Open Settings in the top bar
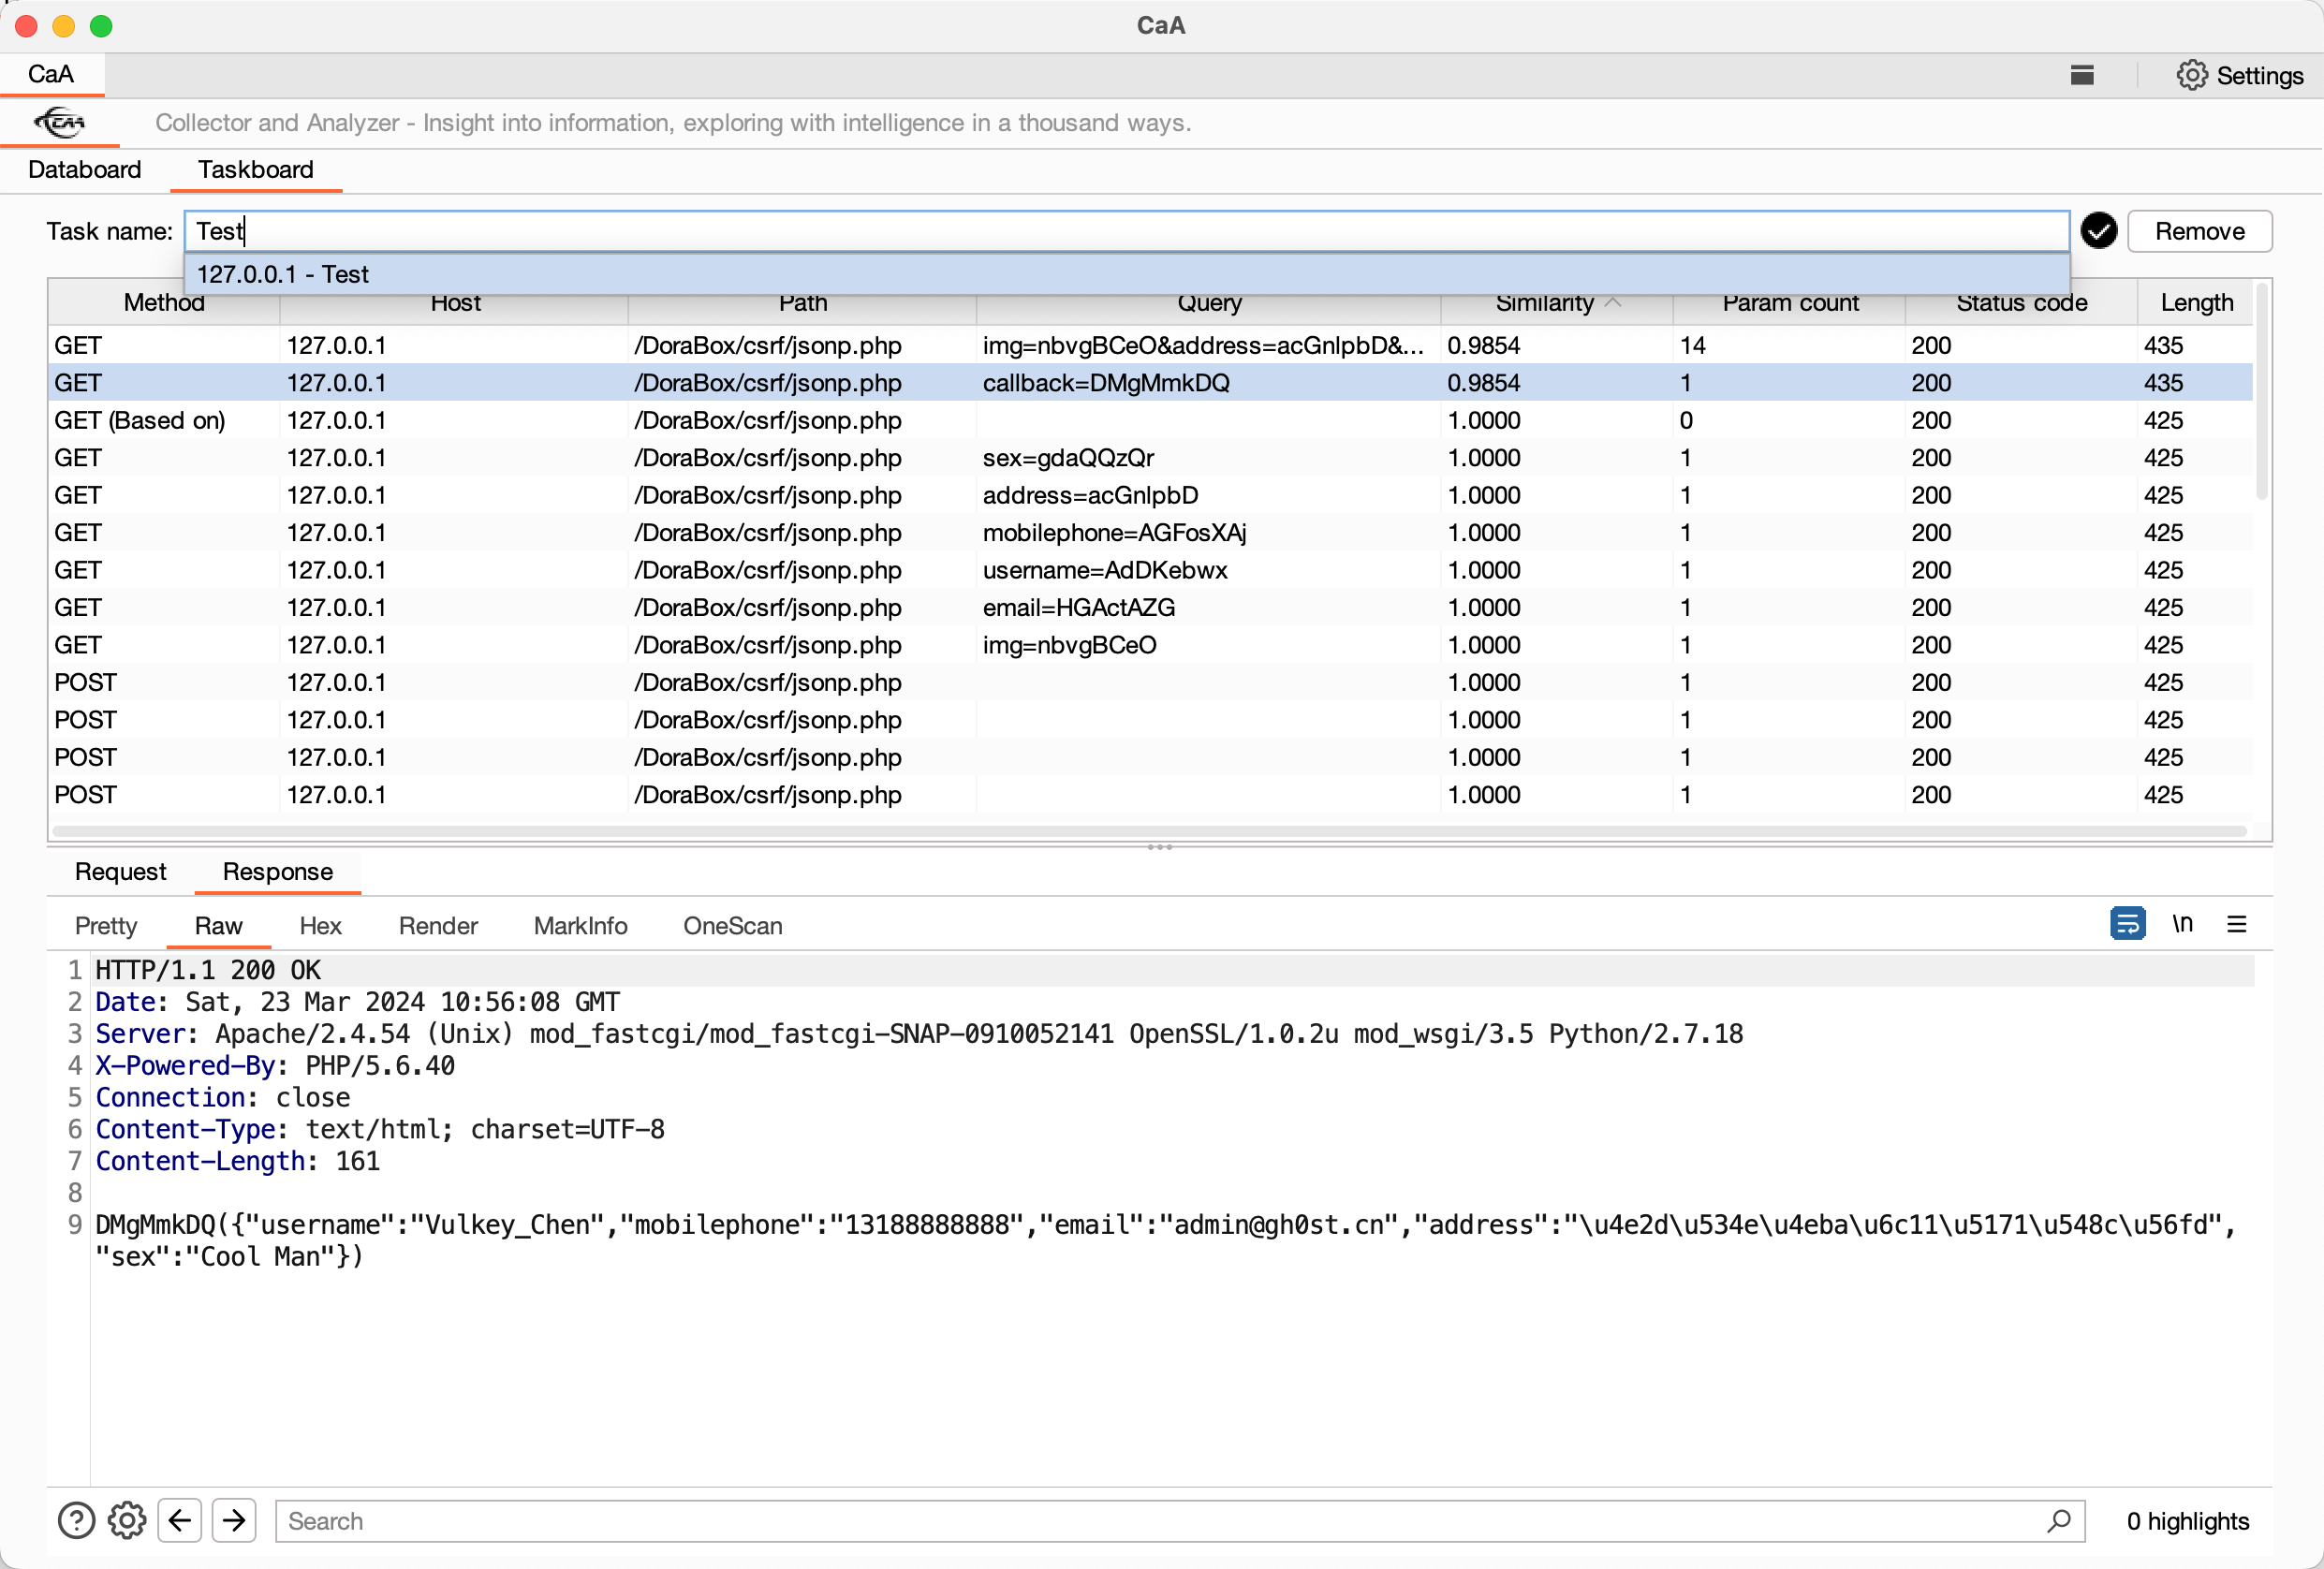2324x1569 pixels. click(x=2240, y=75)
